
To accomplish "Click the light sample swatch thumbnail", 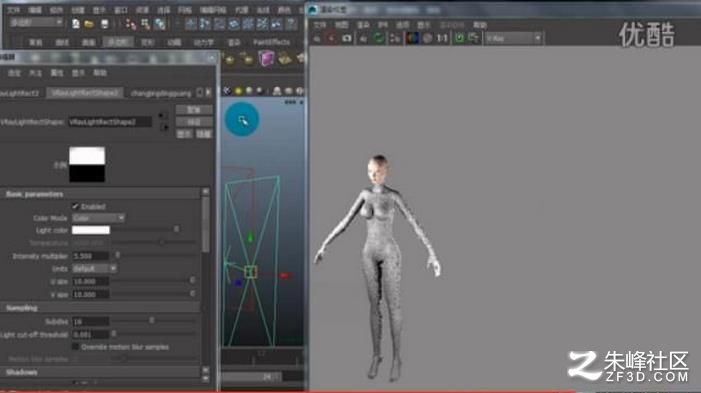I will point(87,164).
